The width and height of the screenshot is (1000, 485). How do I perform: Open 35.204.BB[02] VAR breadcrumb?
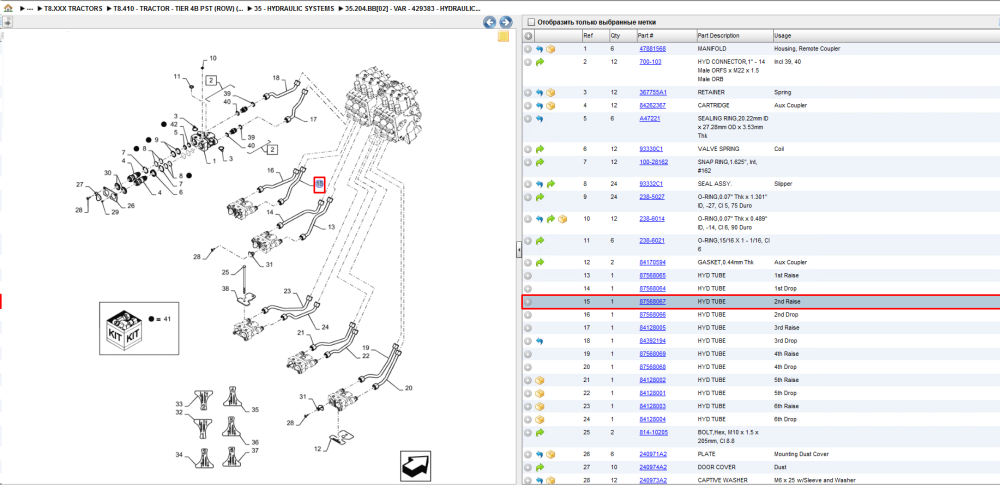(x=413, y=8)
